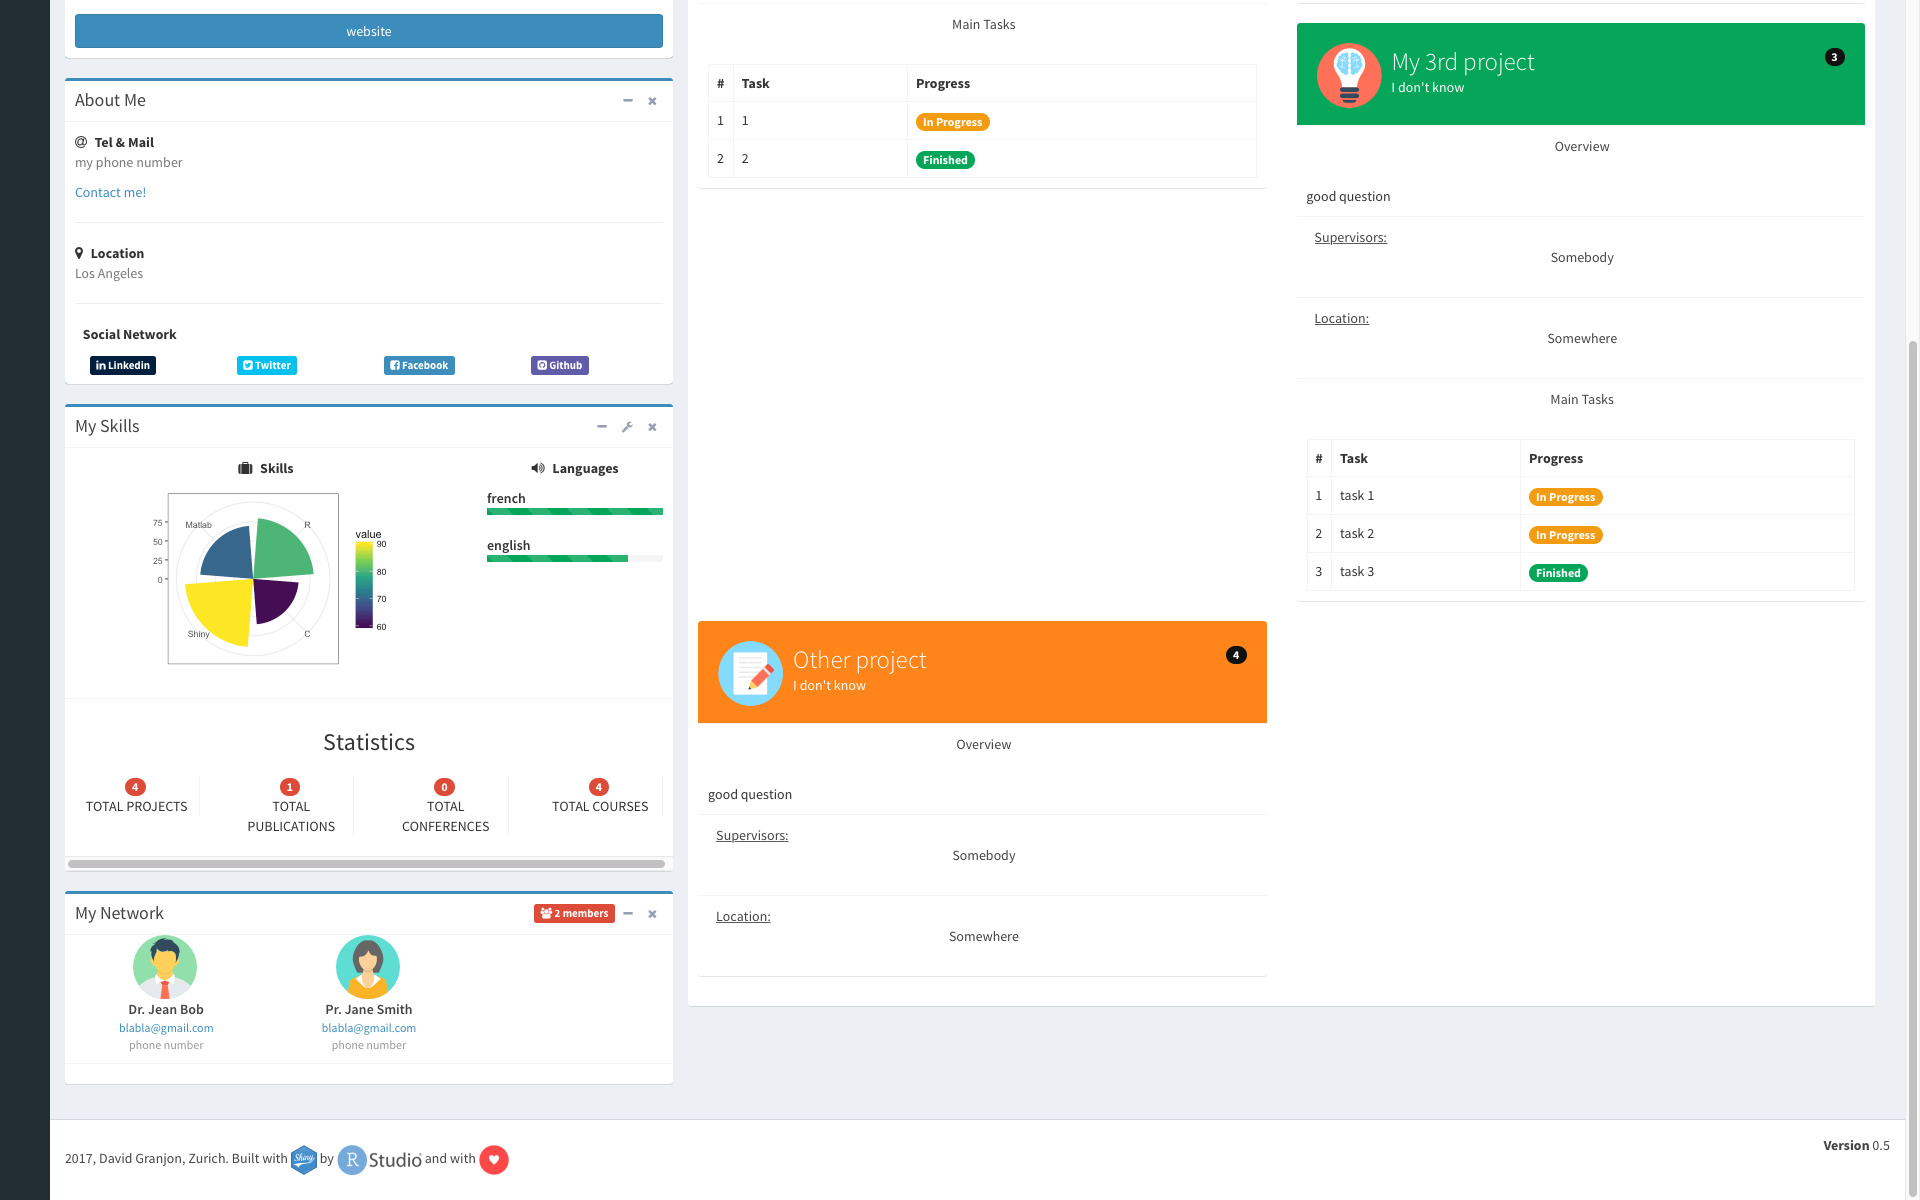Collapse the My Skills box
Screen dimensions: 1920x1200
(602, 427)
